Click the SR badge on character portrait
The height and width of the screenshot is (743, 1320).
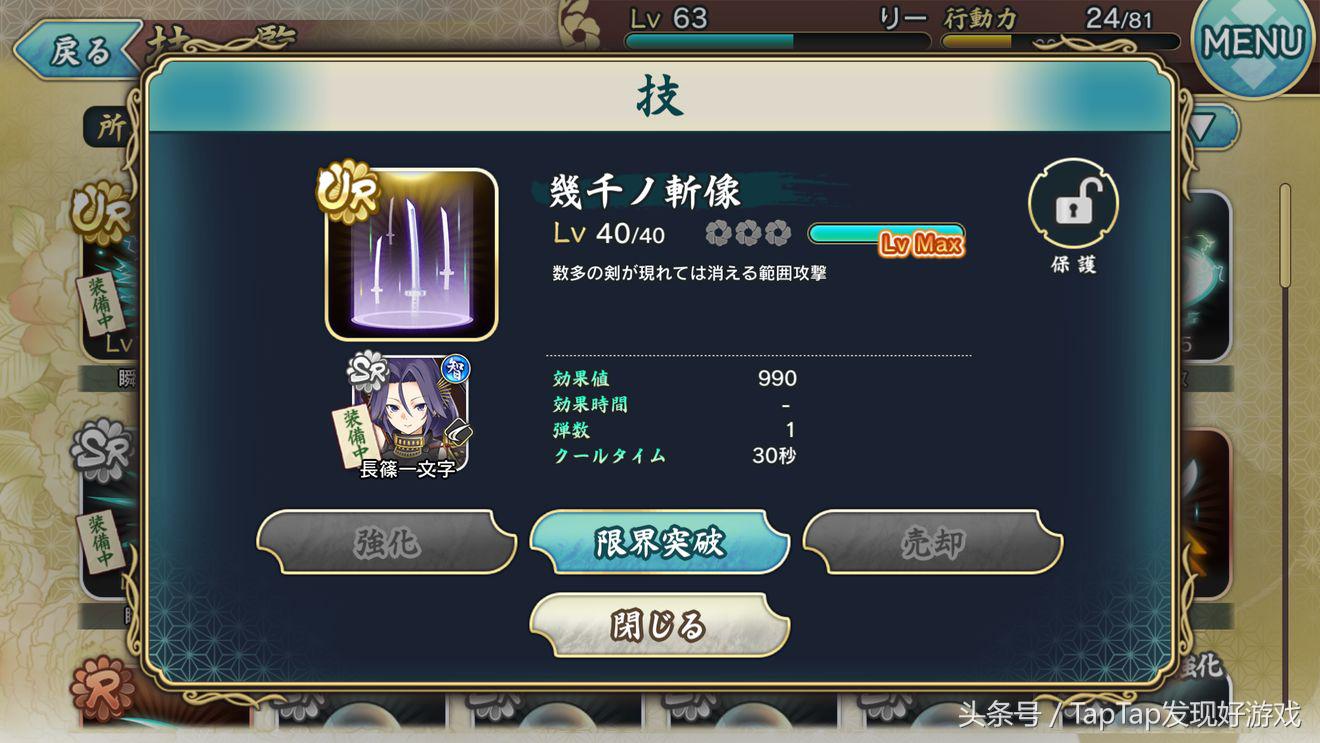[368, 372]
